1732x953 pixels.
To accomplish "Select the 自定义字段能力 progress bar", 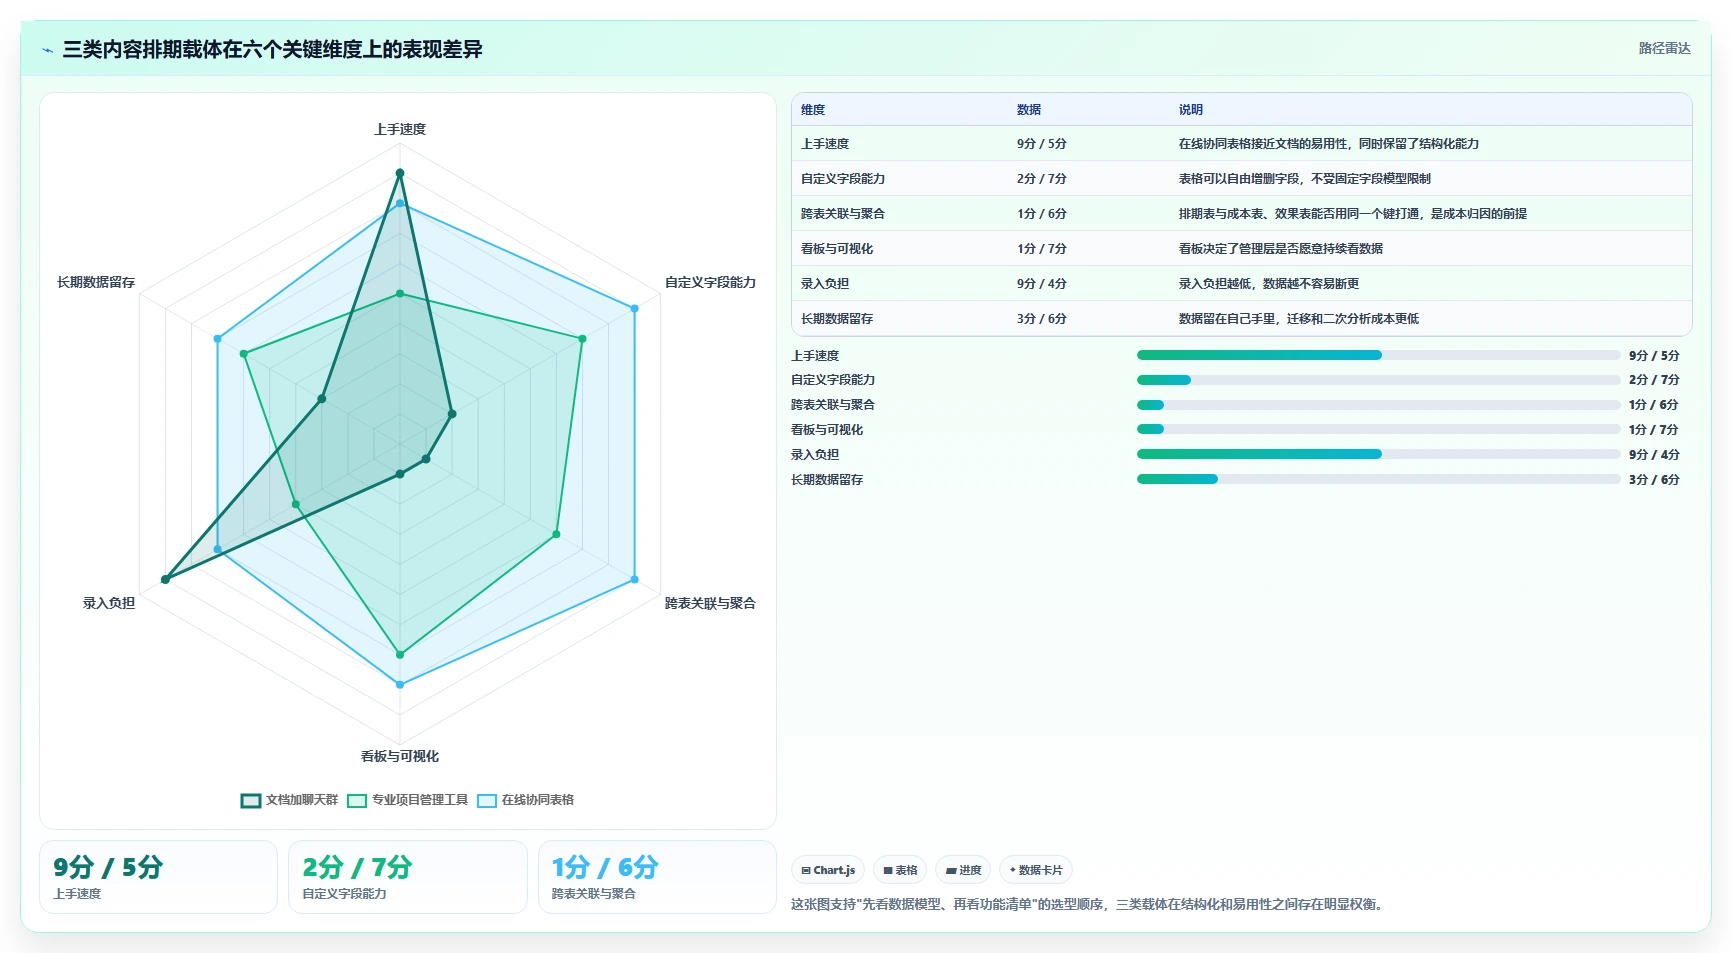I will click(1378, 380).
